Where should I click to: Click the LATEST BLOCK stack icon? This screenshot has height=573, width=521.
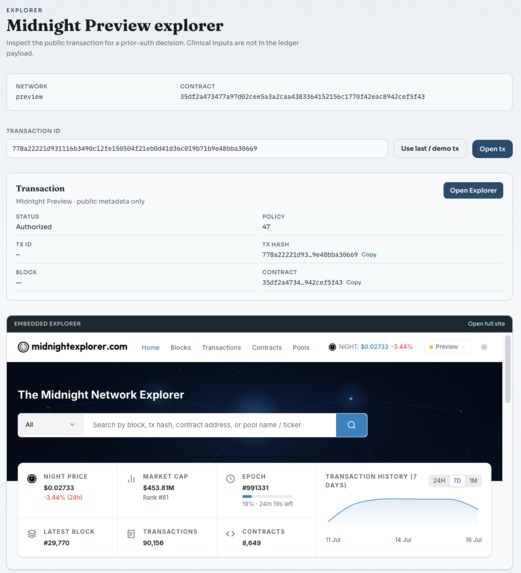32,534
